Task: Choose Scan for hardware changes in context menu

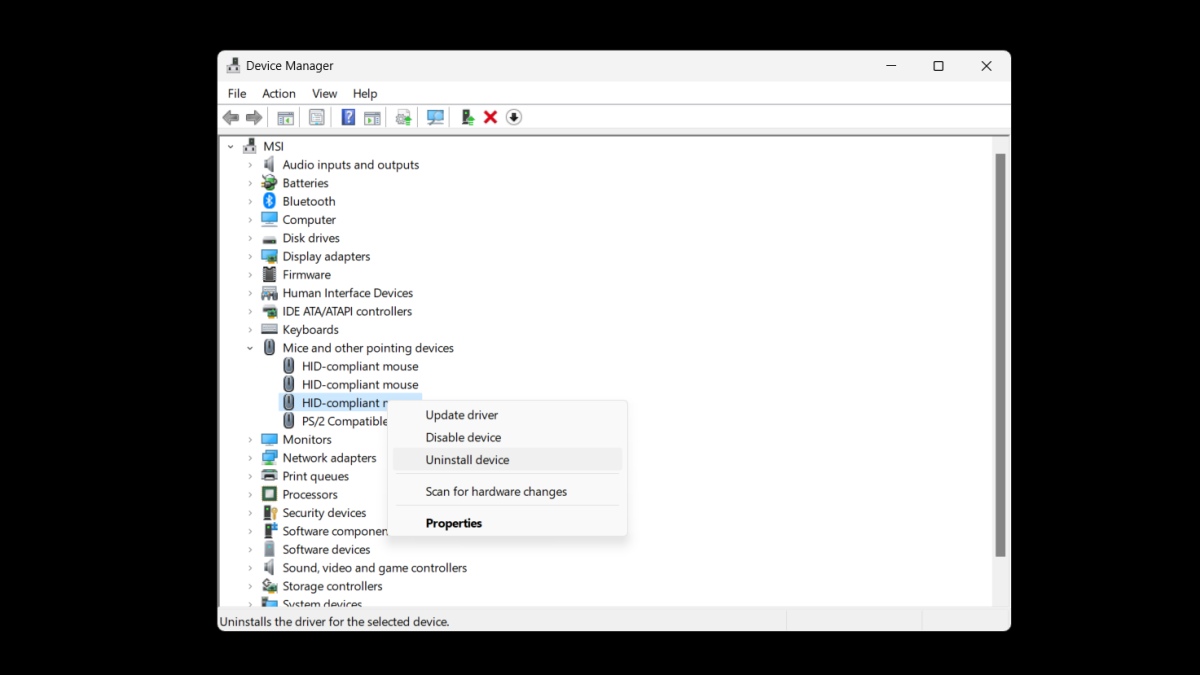Action: point(507,492)
